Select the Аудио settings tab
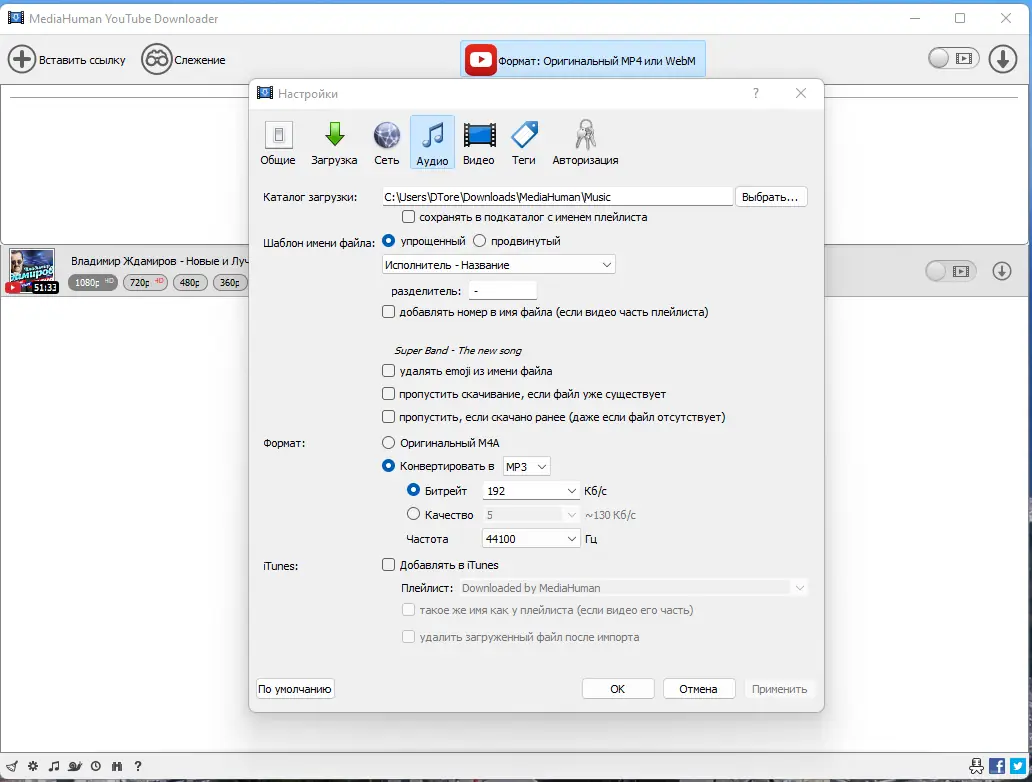Viewport: 1032px width, 782px height. coord(432,142)
